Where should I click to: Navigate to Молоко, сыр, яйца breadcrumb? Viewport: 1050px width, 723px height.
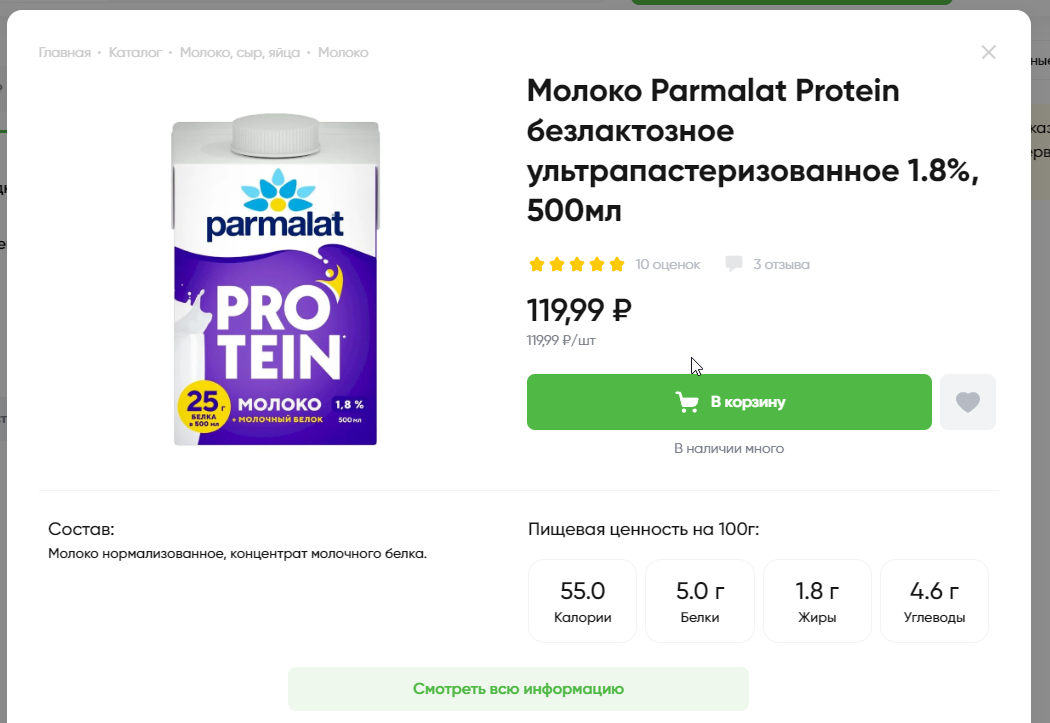pyautogui.click(x=240, y=52)
